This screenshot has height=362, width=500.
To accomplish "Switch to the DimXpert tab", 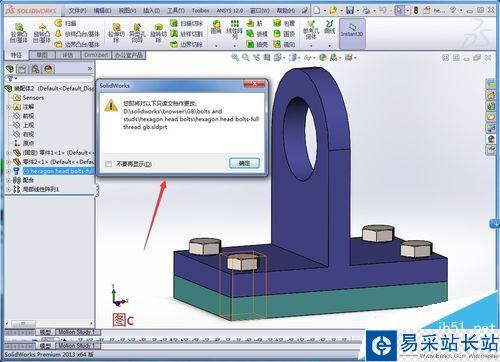I will 96,55.
